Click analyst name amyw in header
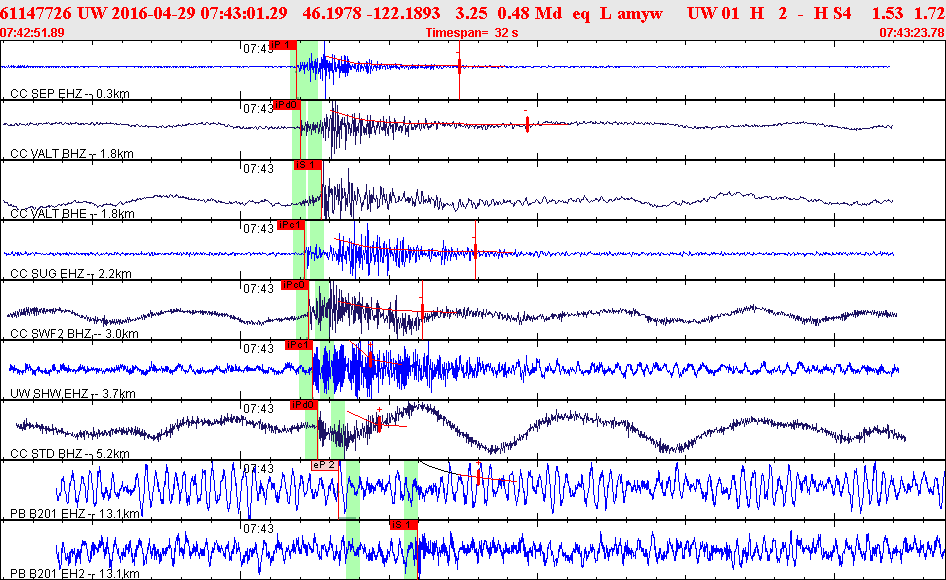The image size is (946, 580). [x=640, y=13]
